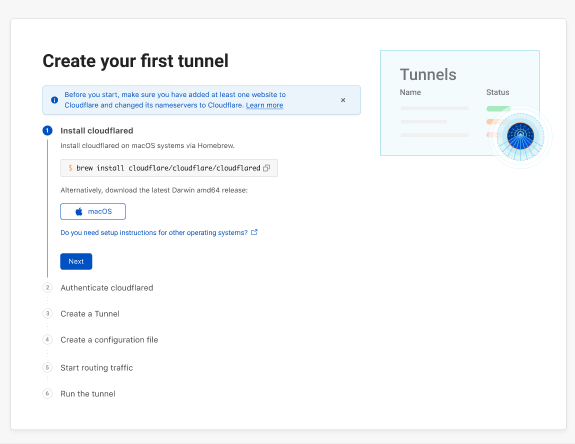
Task: Click the Apple logo icon
Action: pyautogui.click(x=79, y=212)
